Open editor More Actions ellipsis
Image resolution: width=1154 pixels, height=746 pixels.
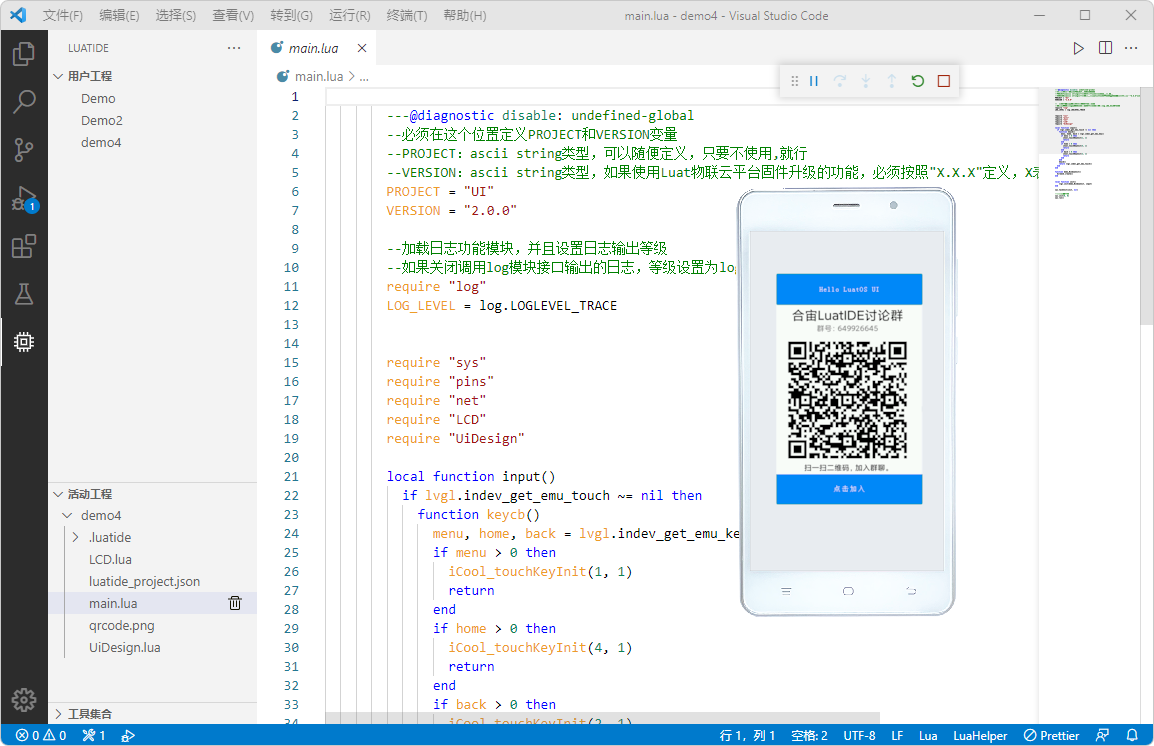click(x=1131, y=48)
